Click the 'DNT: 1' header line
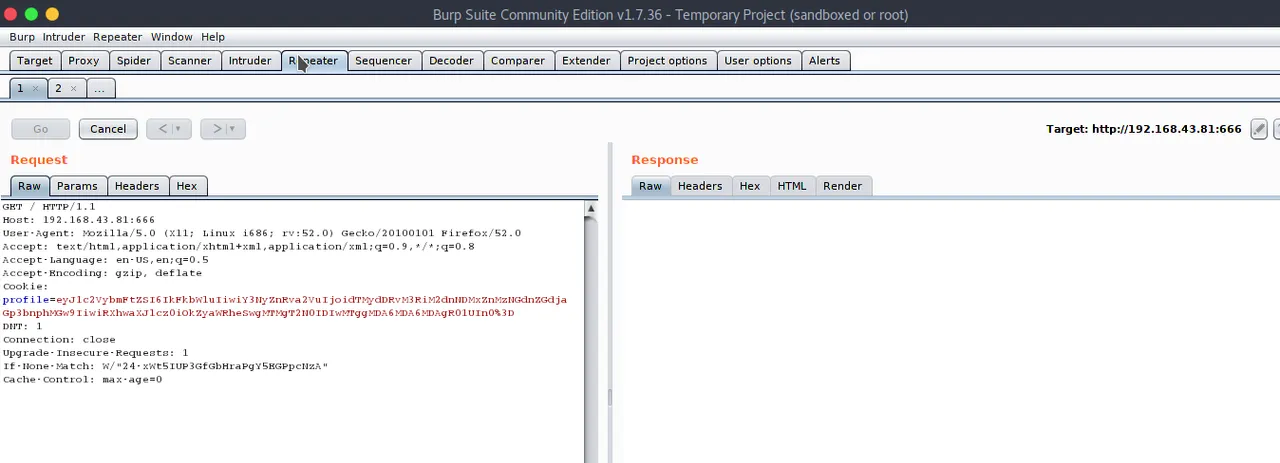 [22, 326]
